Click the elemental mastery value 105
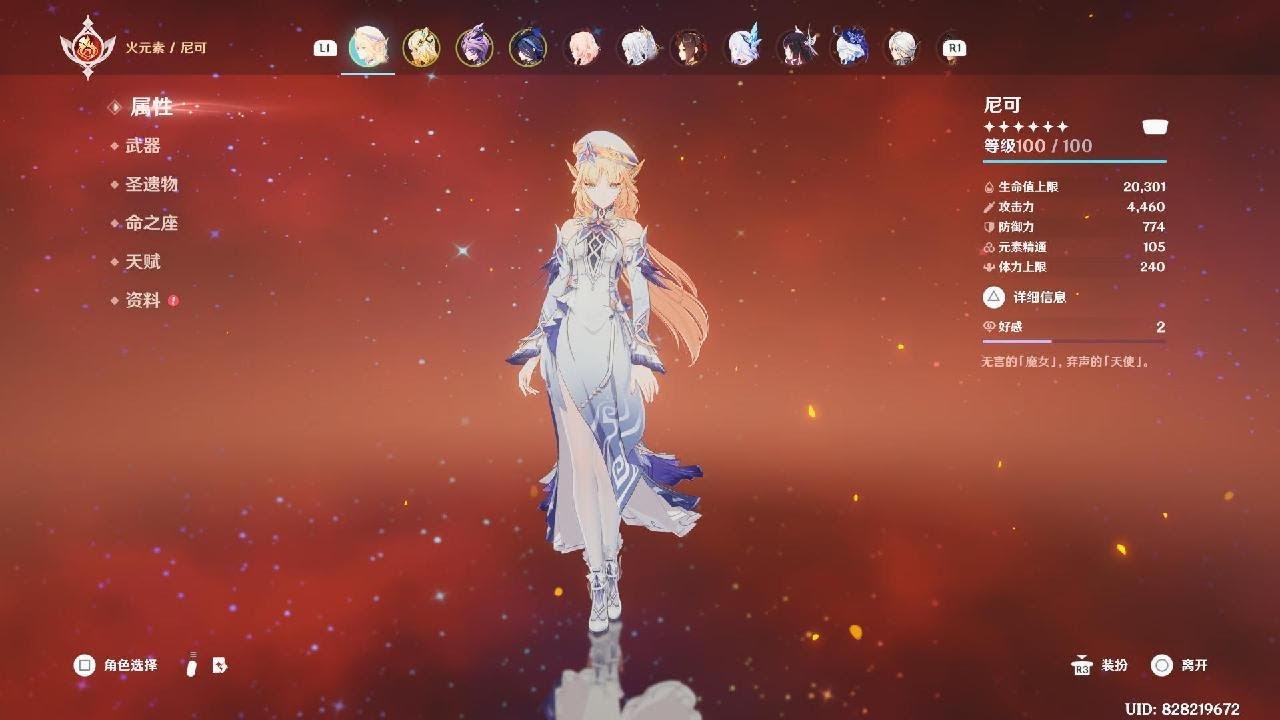 point(1154,247)
